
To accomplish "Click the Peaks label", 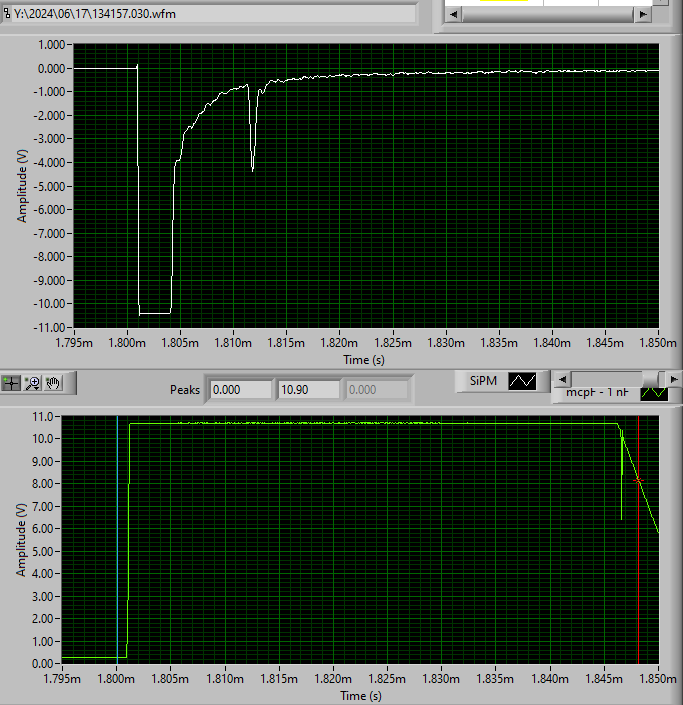I will [185, 390].
